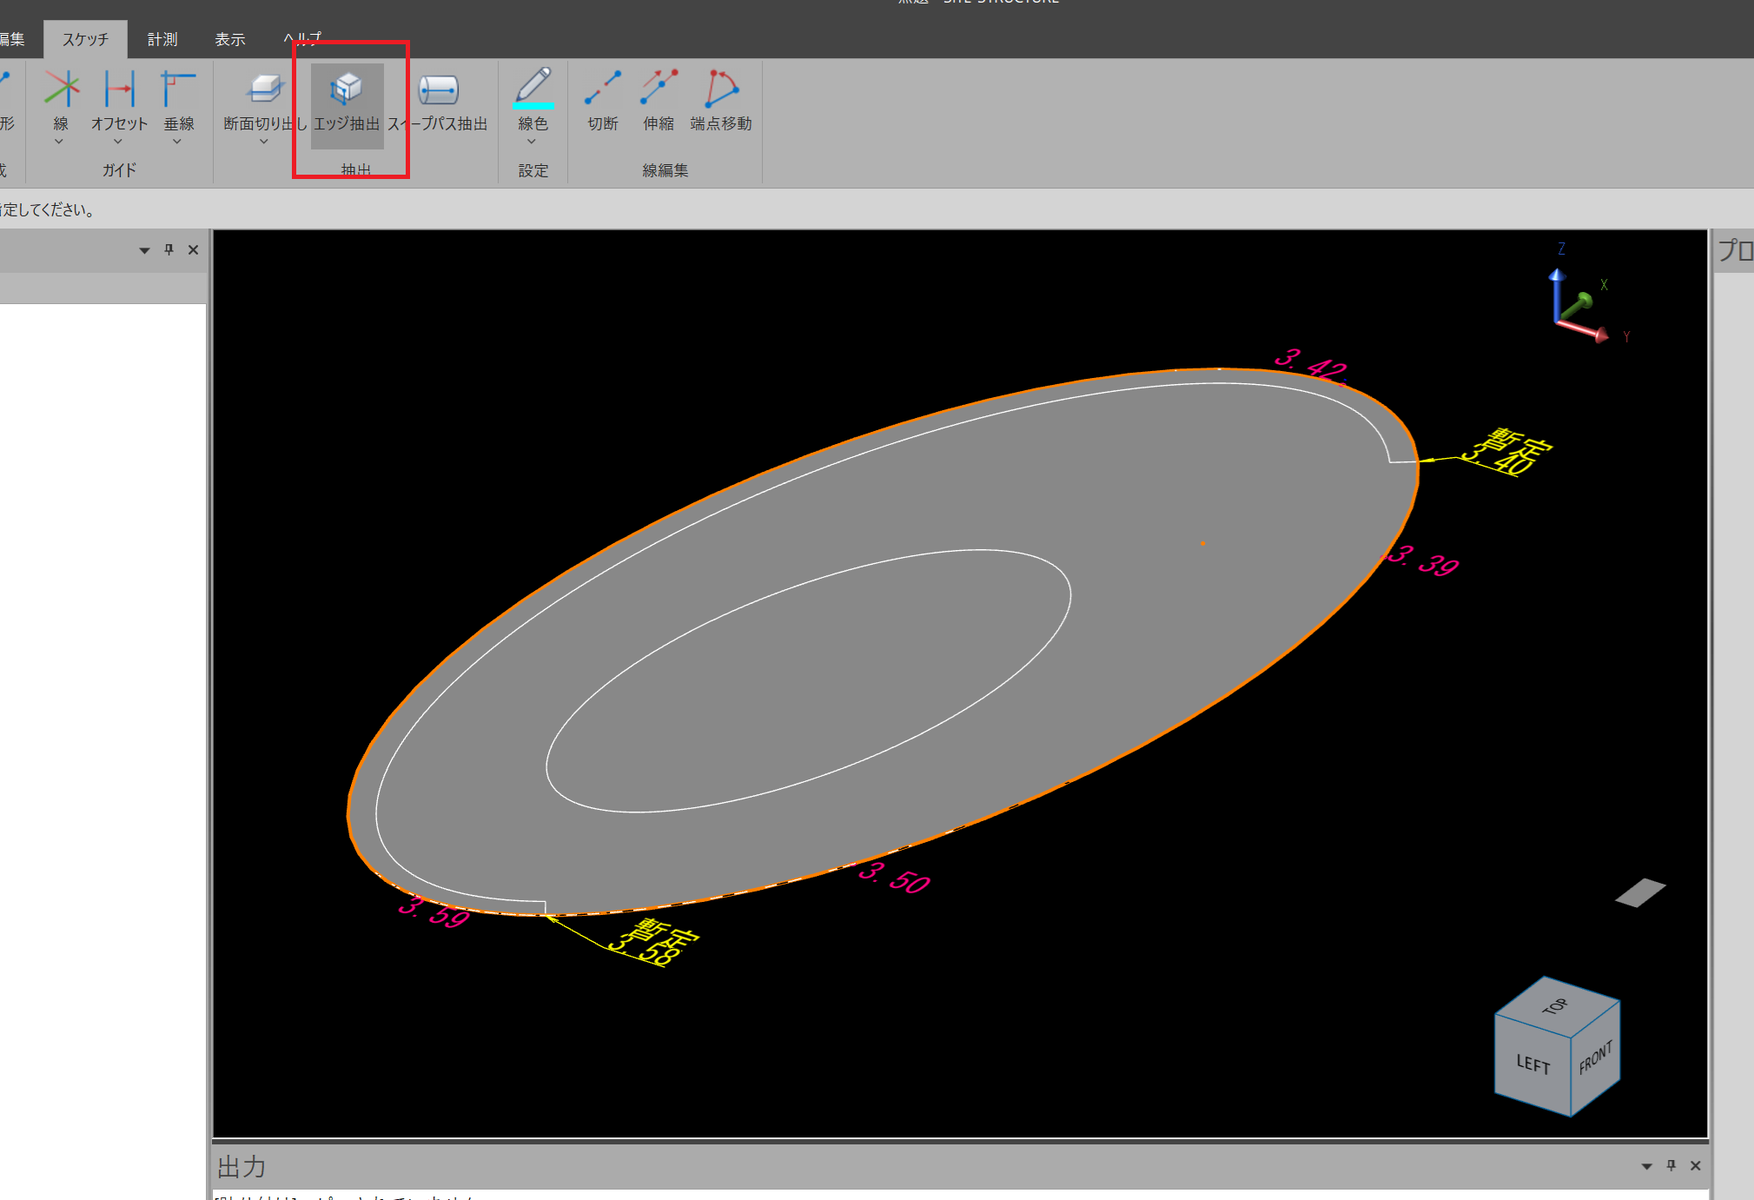The width and height of the screenshot is (1754, 1200).
Task: Click the green X axis of triad
Action: click(x=1578, y=303)
